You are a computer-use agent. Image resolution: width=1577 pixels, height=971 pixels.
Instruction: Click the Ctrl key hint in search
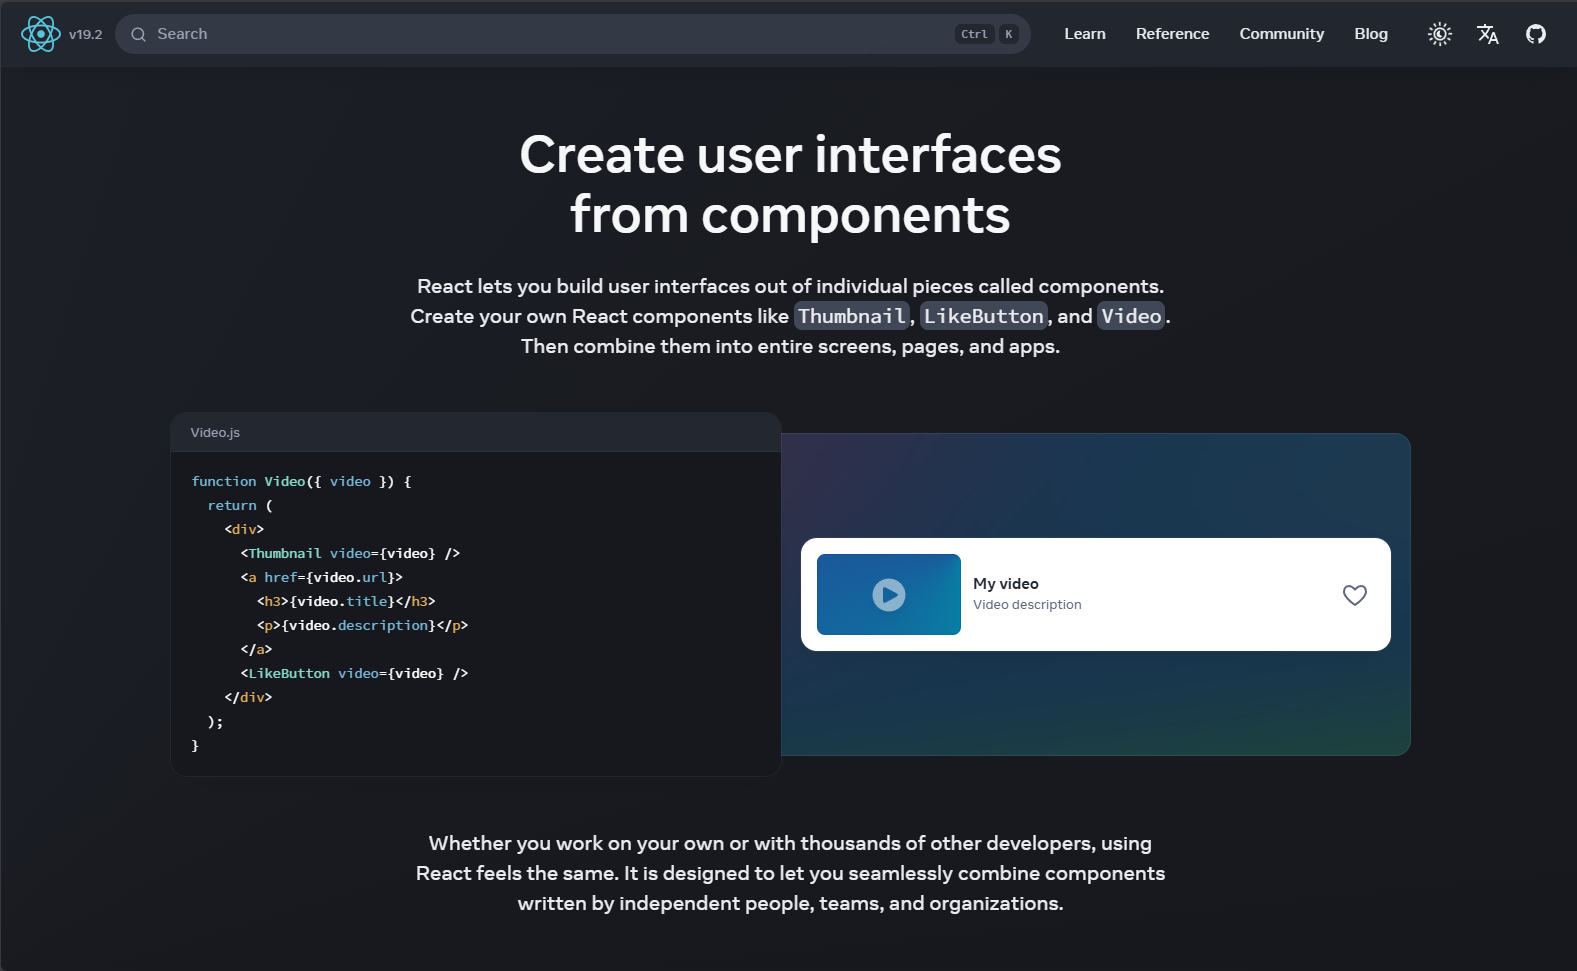coord(975,34)
